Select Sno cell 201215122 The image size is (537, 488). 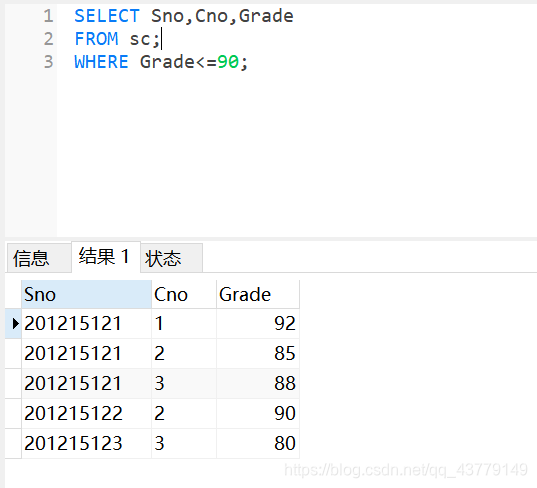[86, 413]
